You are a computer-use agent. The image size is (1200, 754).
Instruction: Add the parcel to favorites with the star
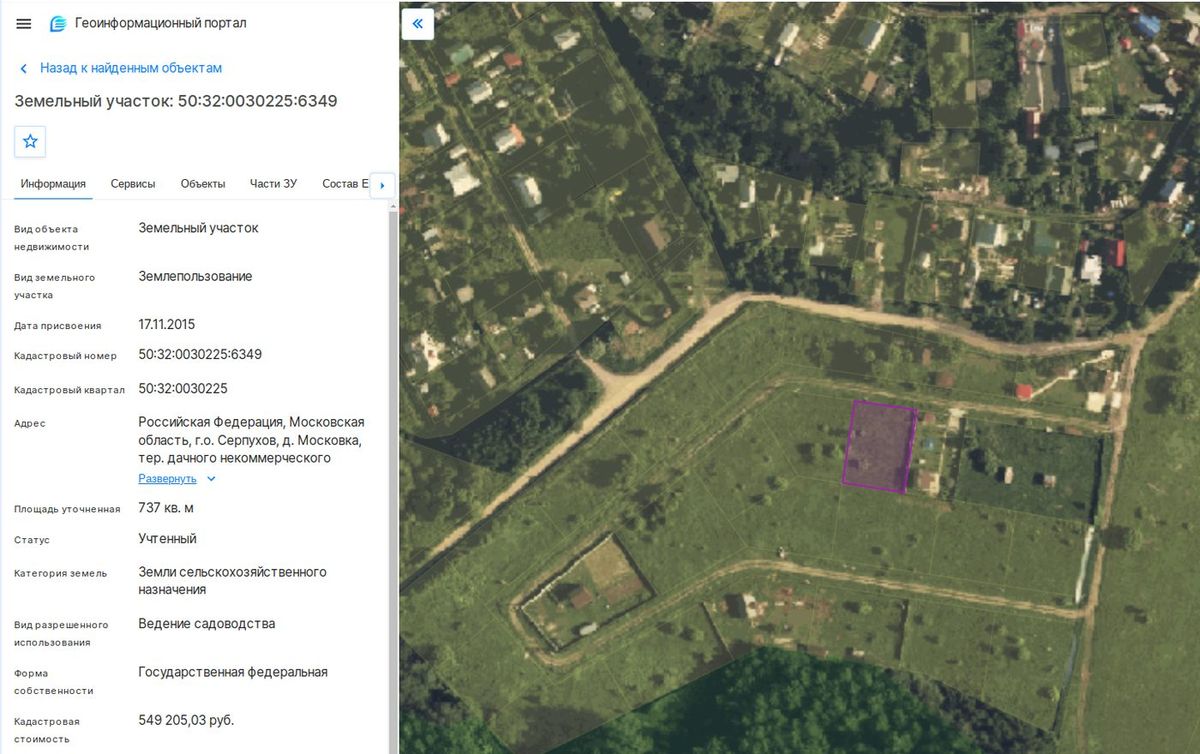tap(30, 142)
